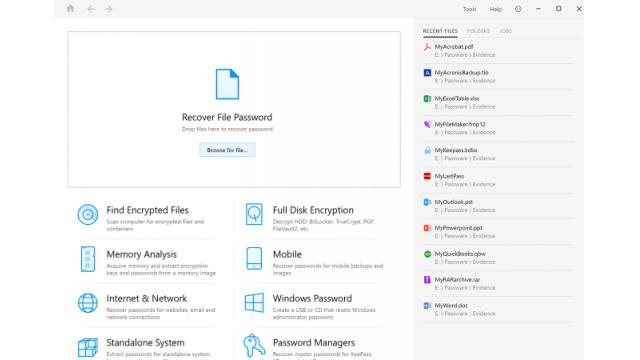Open Windows Password
Screen dimensions: 640x360
click(x=312, y=298)
